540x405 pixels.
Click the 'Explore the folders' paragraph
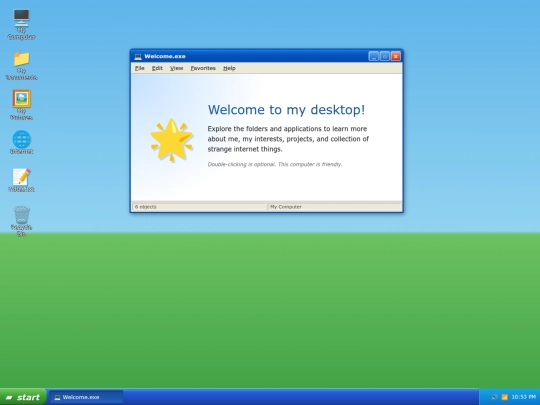[288, 139]
